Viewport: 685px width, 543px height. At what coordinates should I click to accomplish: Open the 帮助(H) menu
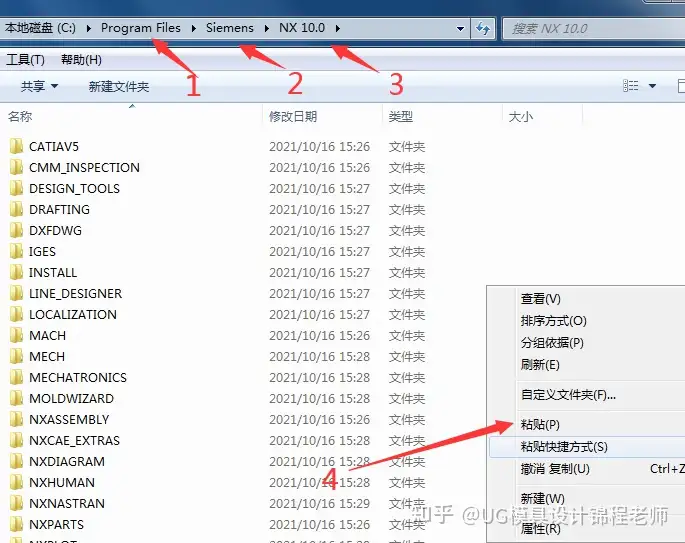81,59
